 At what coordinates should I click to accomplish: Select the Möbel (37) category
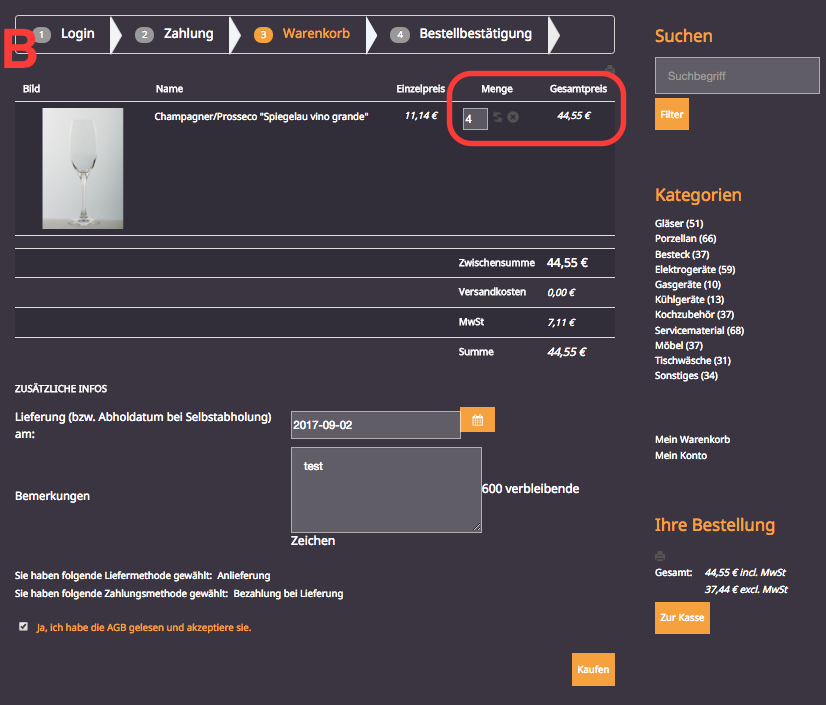tap(679, 346)
